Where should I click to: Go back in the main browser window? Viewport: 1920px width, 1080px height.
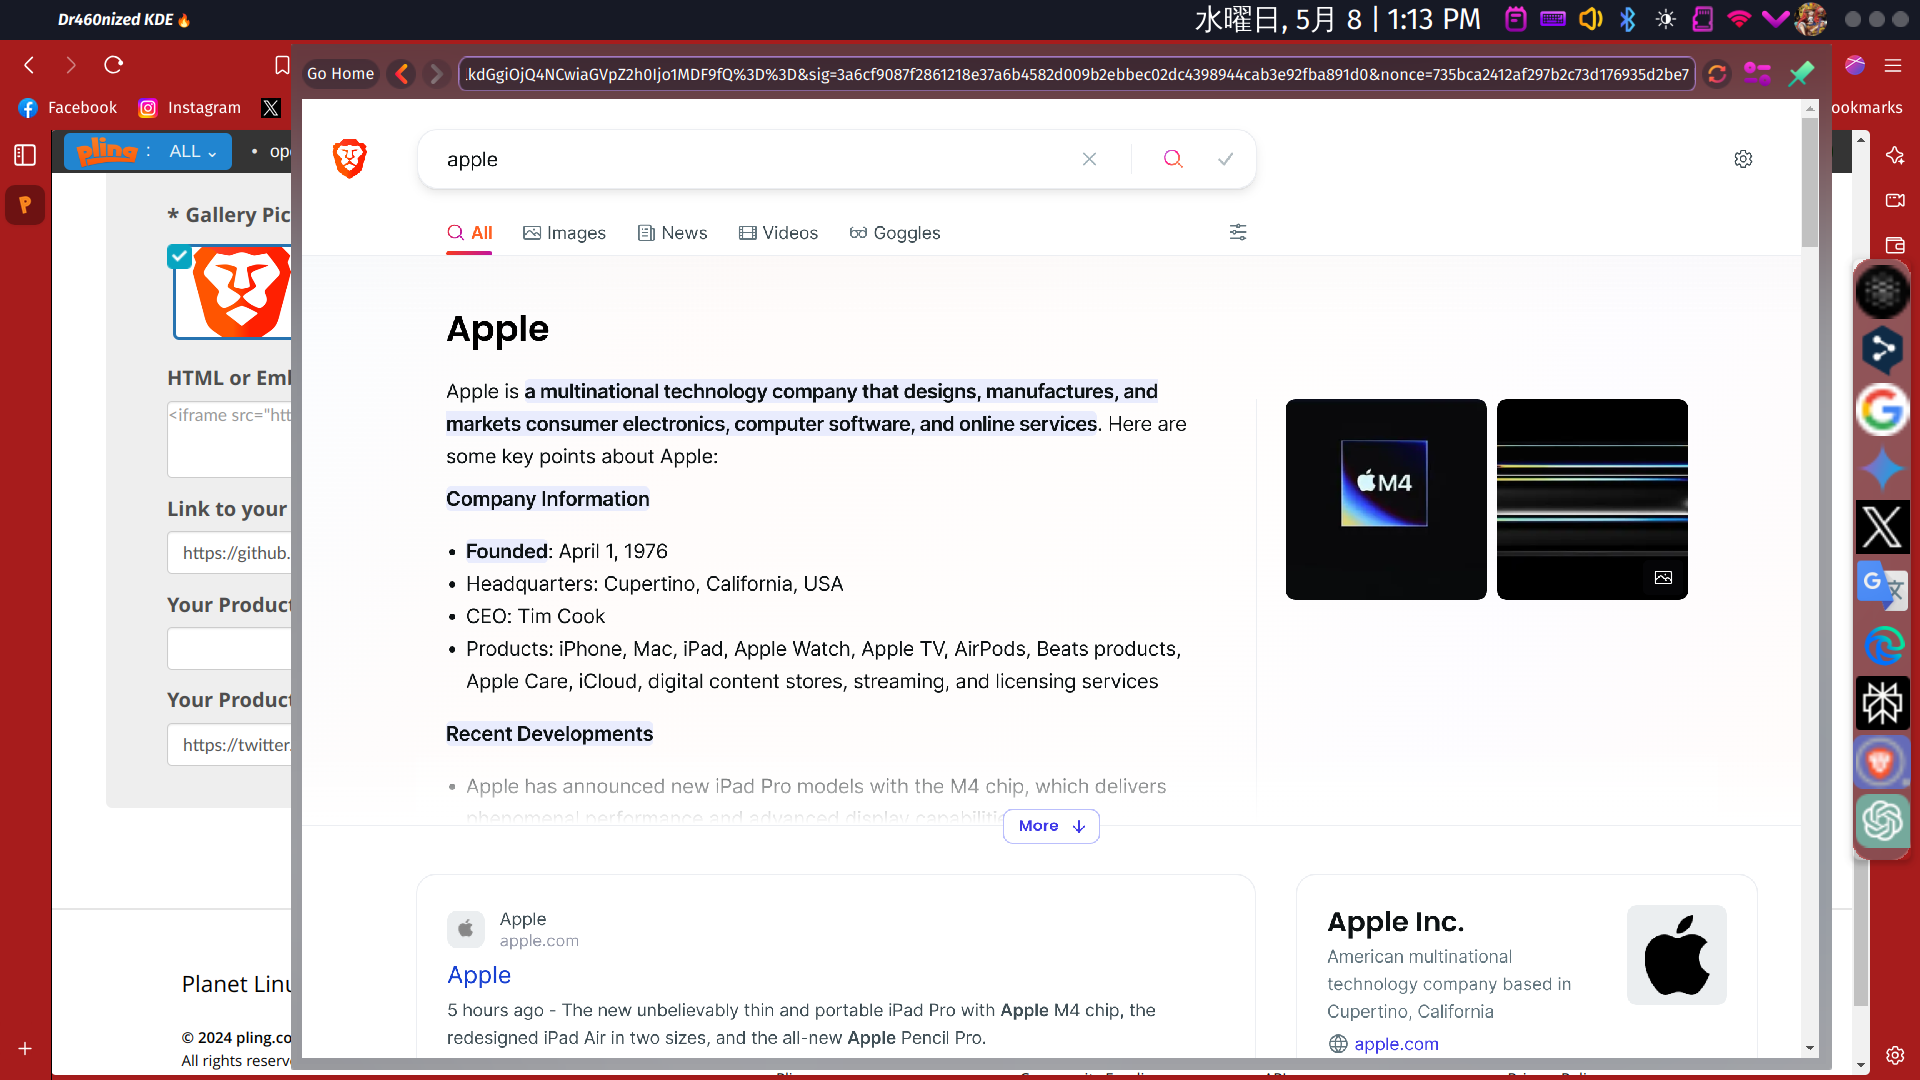point(29,65)
